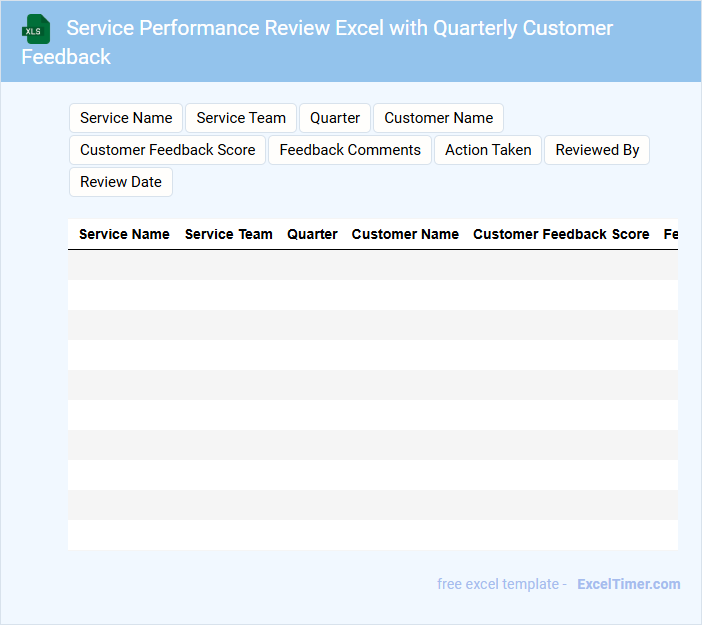Click the Review Date tag
Image resolution: width=702 pixels, height=625 pixels.
(120, 182)
